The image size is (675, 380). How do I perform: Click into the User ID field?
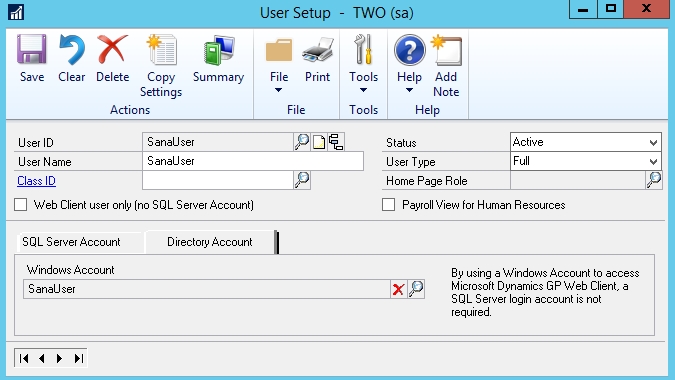point(217,142)
